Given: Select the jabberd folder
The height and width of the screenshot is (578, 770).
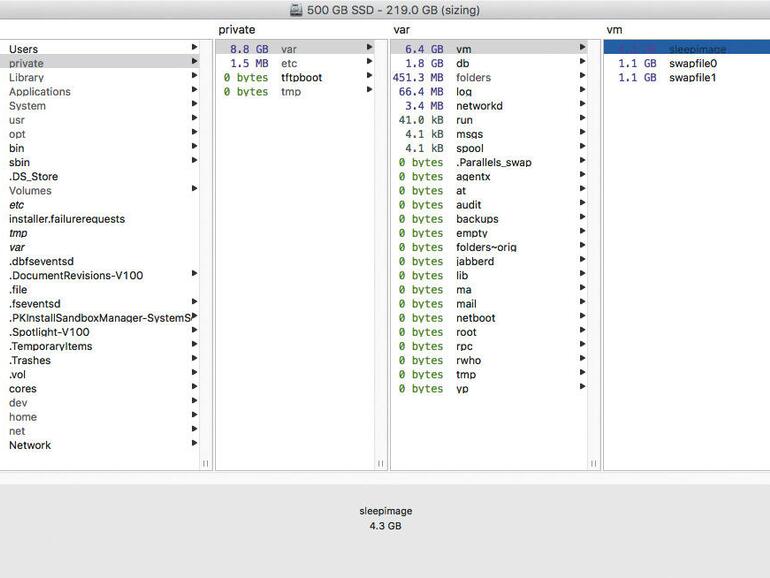Looking at the screenshot, I should coord(489,262).
